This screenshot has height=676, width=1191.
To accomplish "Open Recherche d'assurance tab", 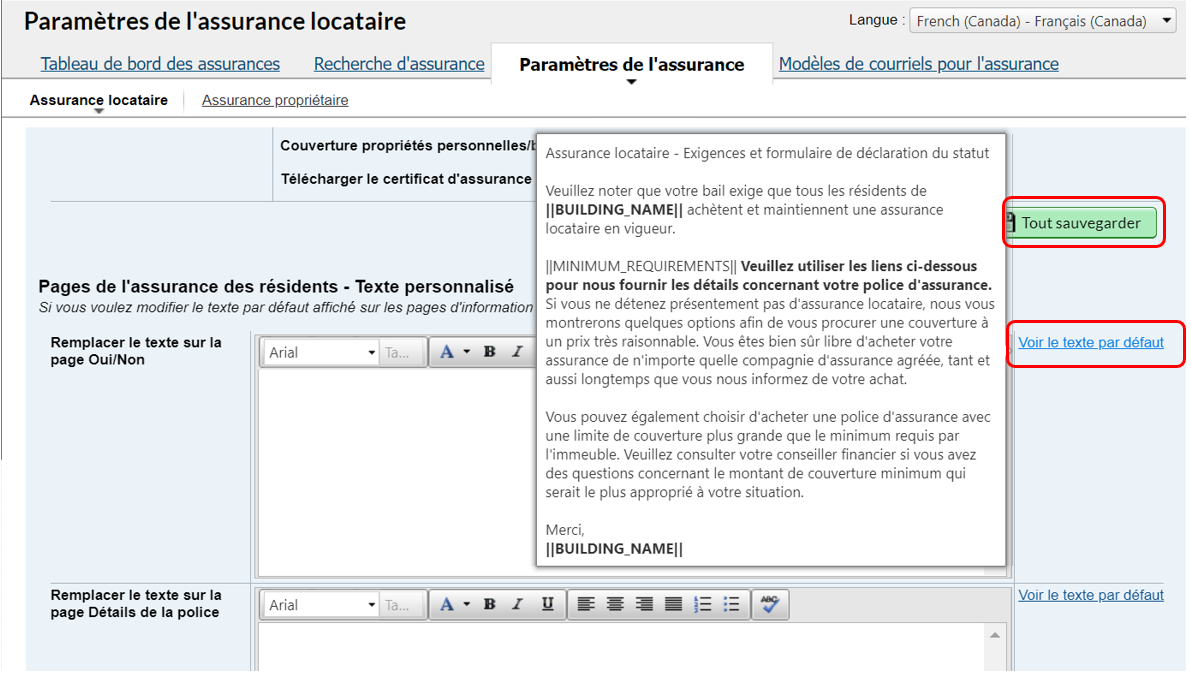I will [399, 64].
